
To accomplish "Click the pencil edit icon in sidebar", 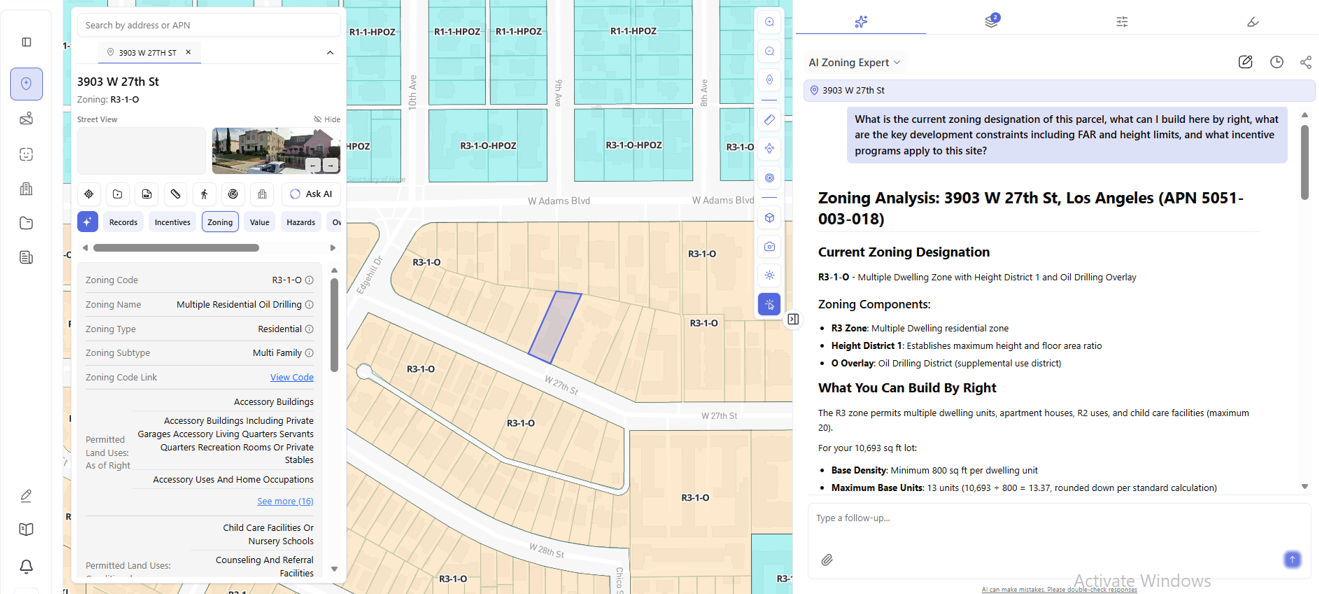I will [x=26, y=496].
